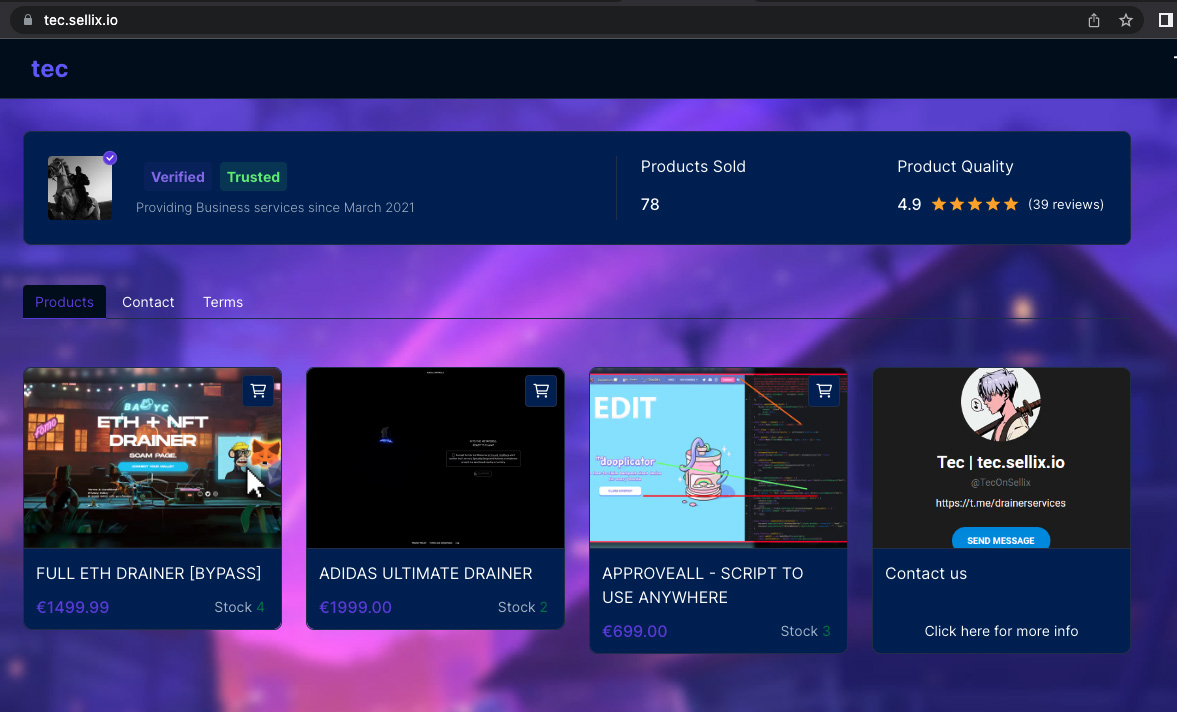Click the APPROVEALL product thumbnail
Viewport: 1177px width, 712px height.
click(718, 456)
